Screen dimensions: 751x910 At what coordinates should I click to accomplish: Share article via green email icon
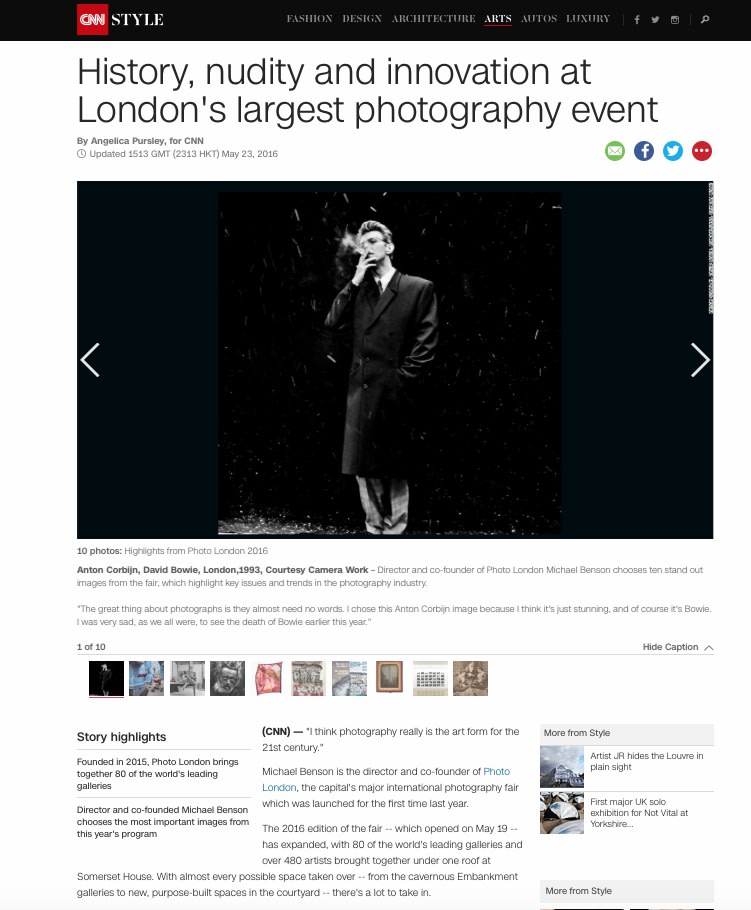point(615,151)
